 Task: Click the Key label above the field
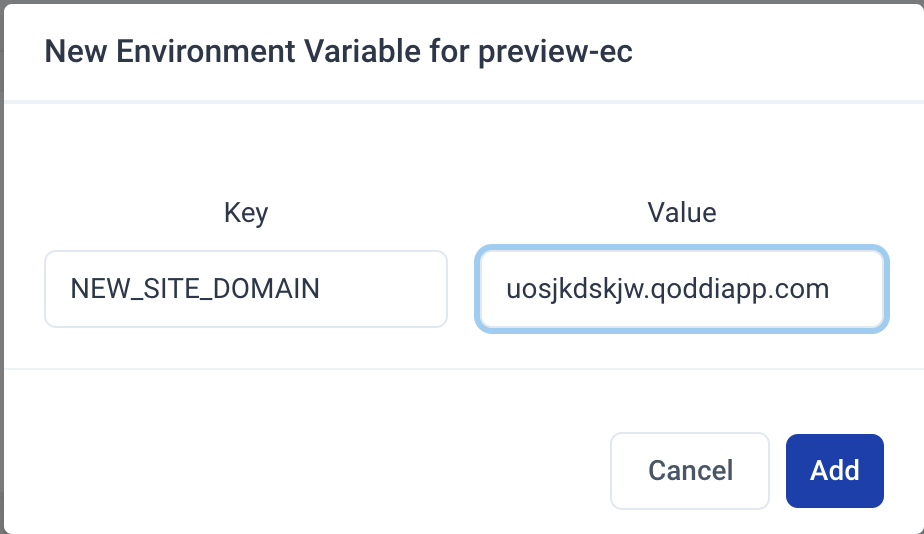tap(246, 212)
